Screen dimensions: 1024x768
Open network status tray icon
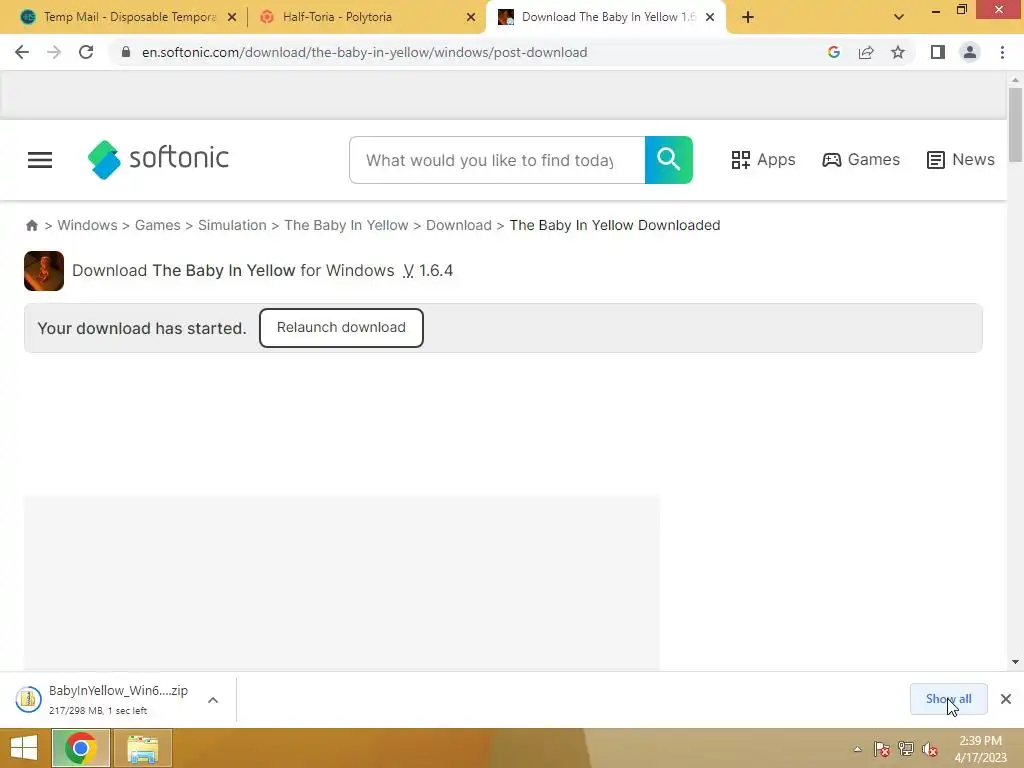906,749
